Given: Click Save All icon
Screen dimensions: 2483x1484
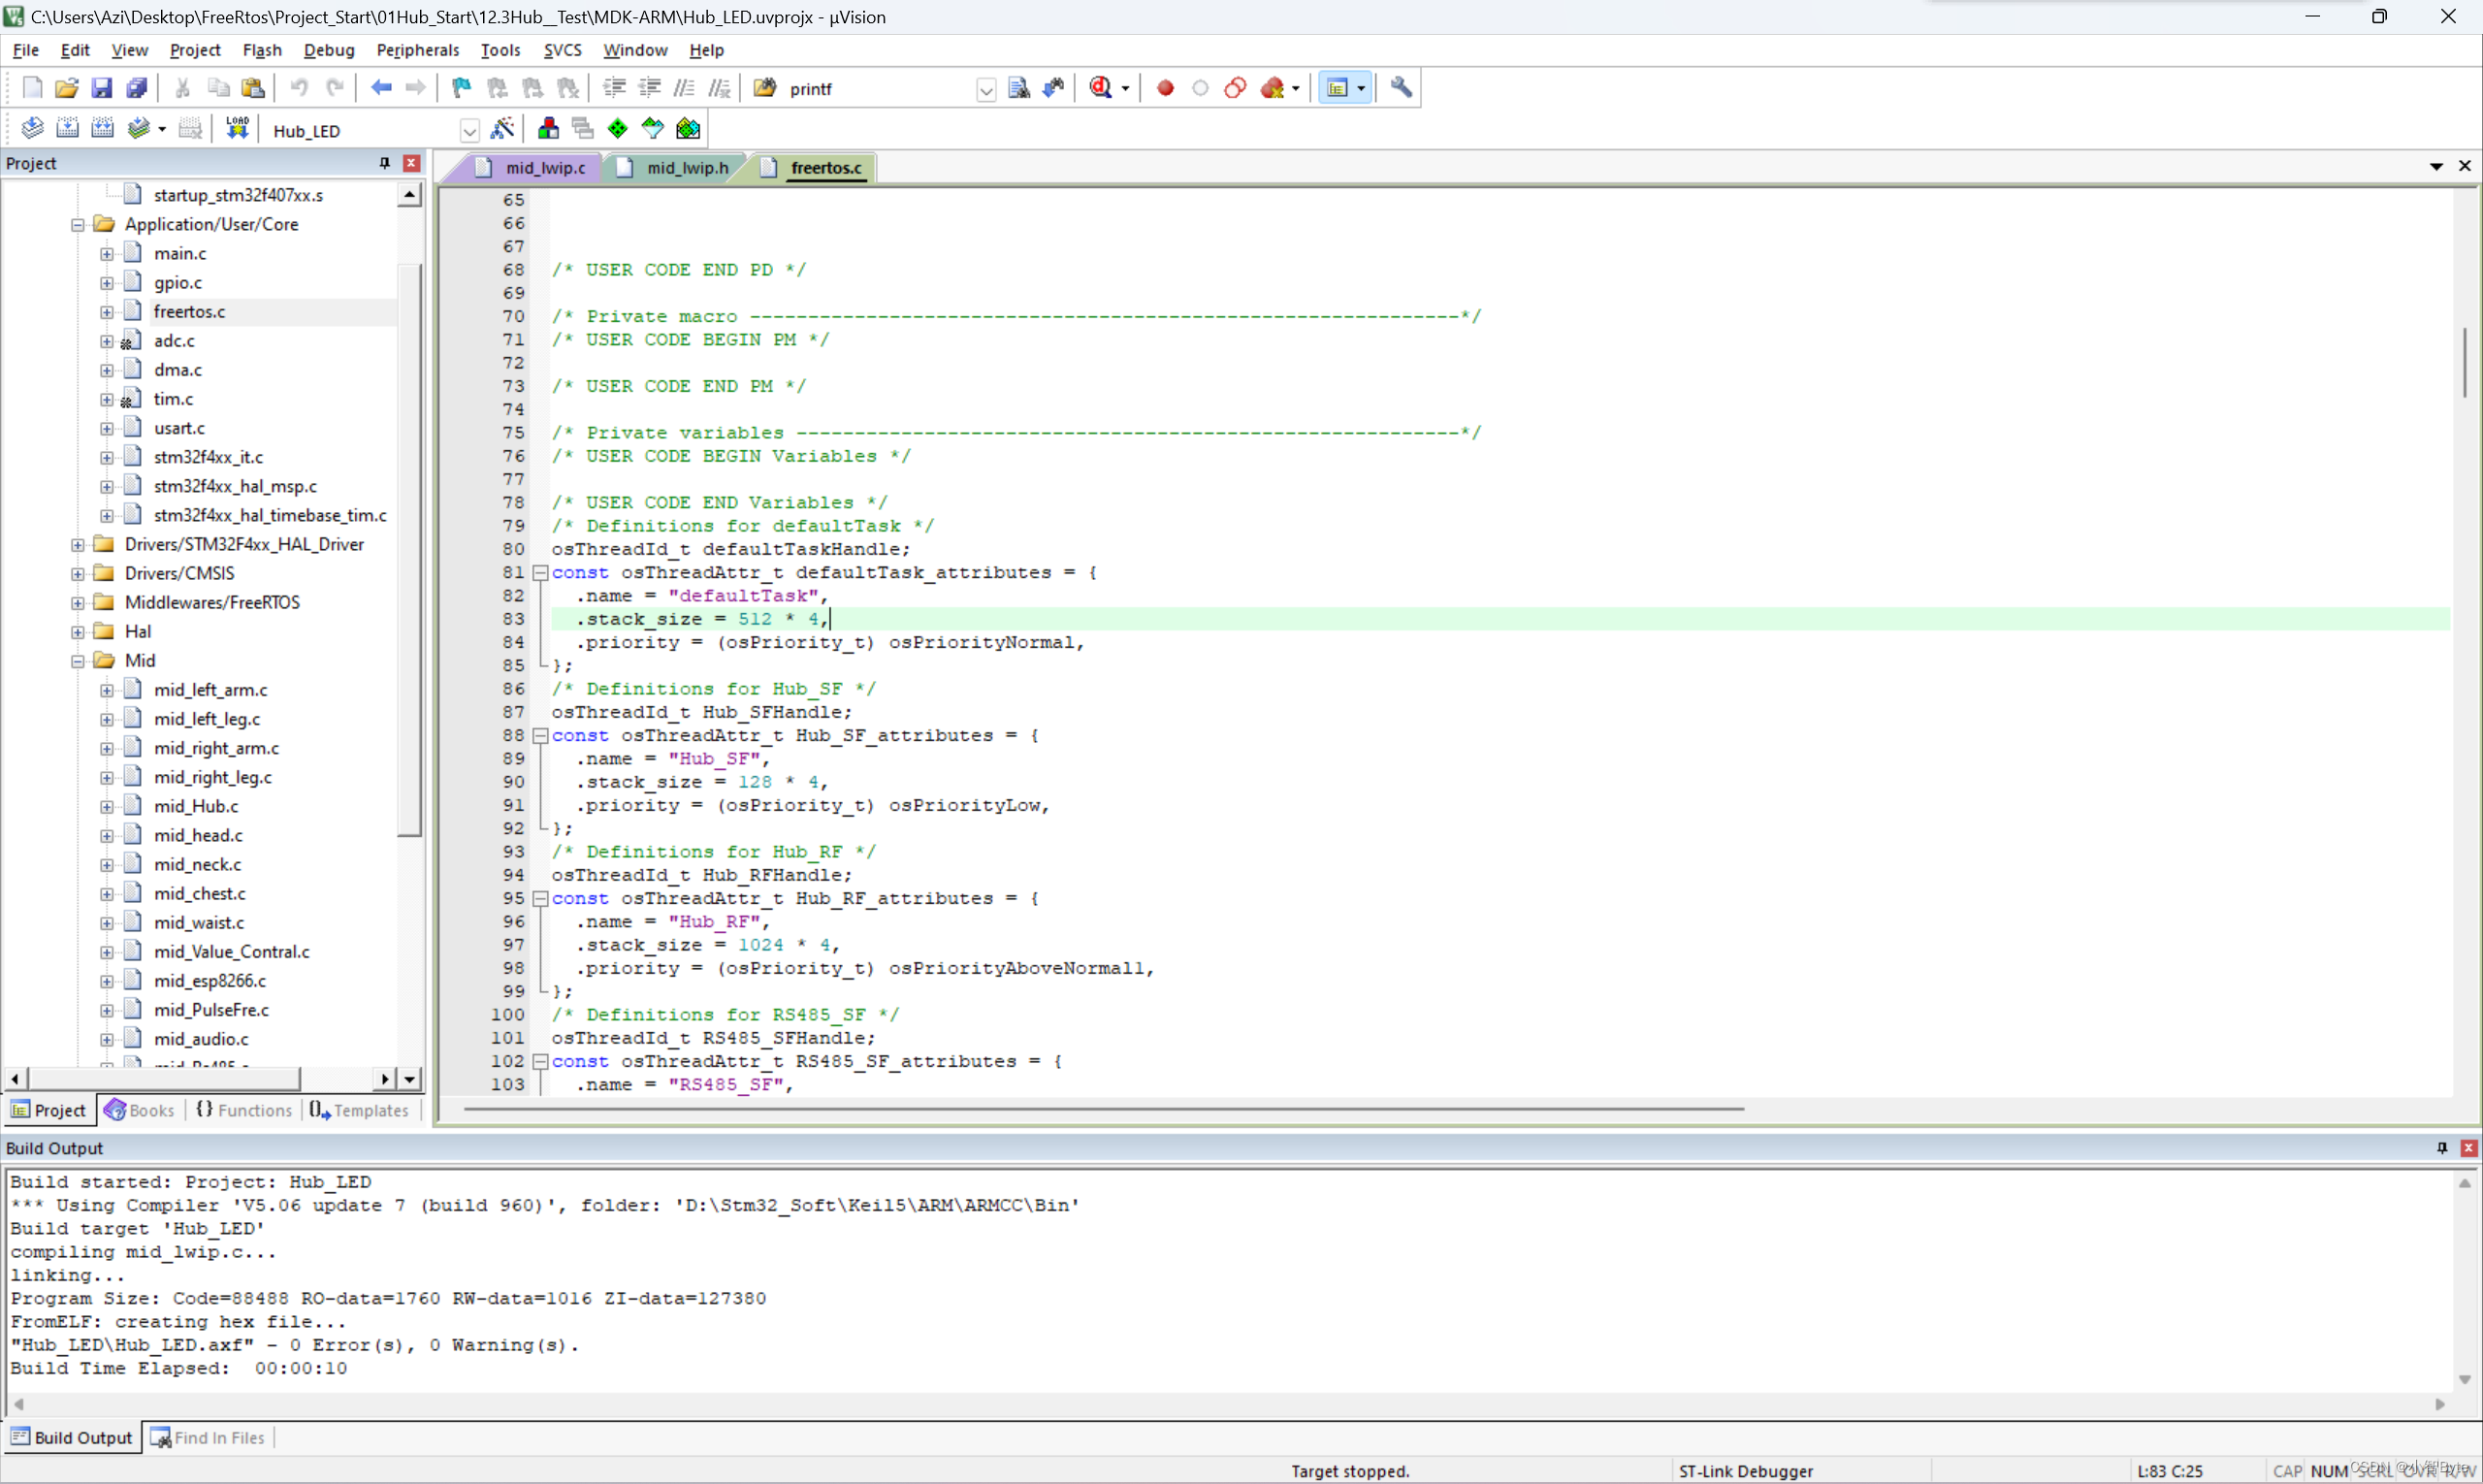Looking at the screenshot, I should (137, 88).
